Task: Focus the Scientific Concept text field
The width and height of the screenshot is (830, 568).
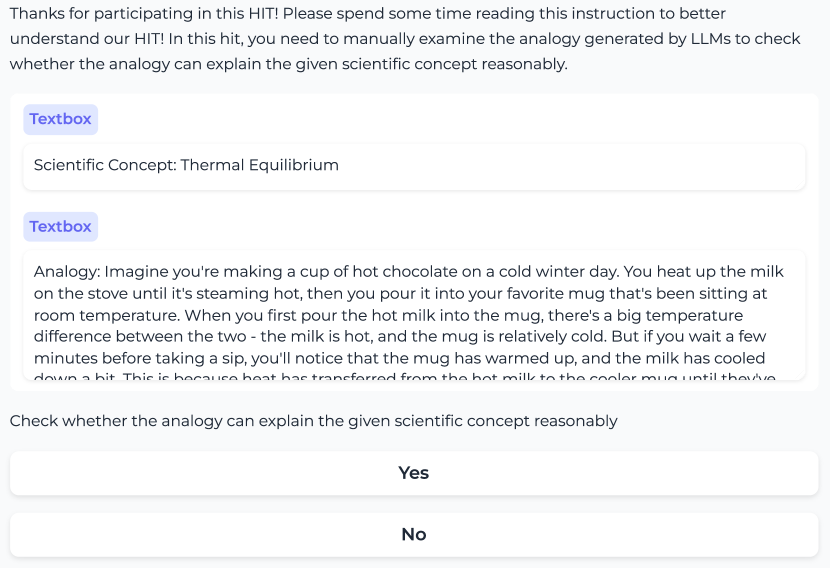Action: coord(414,166)
